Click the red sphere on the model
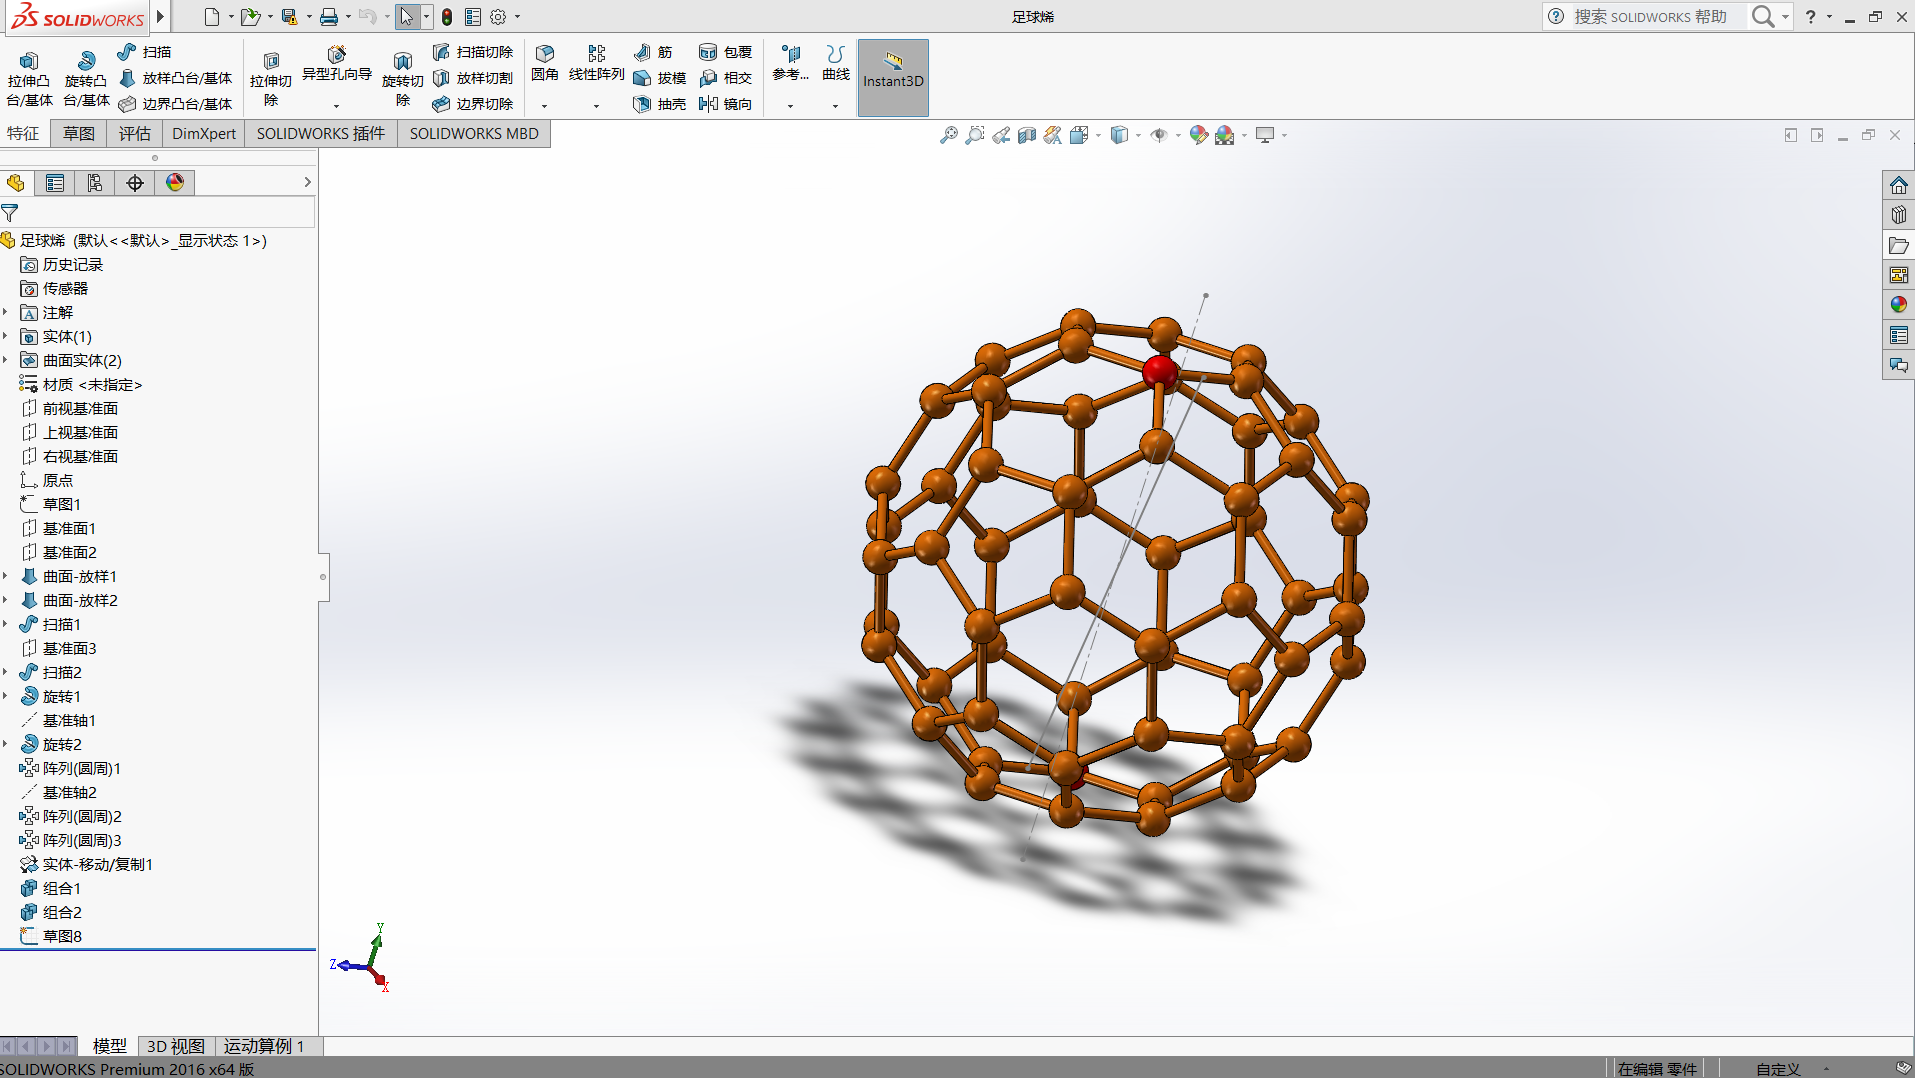The image size is (1915, 1078). coord(1159,371)
